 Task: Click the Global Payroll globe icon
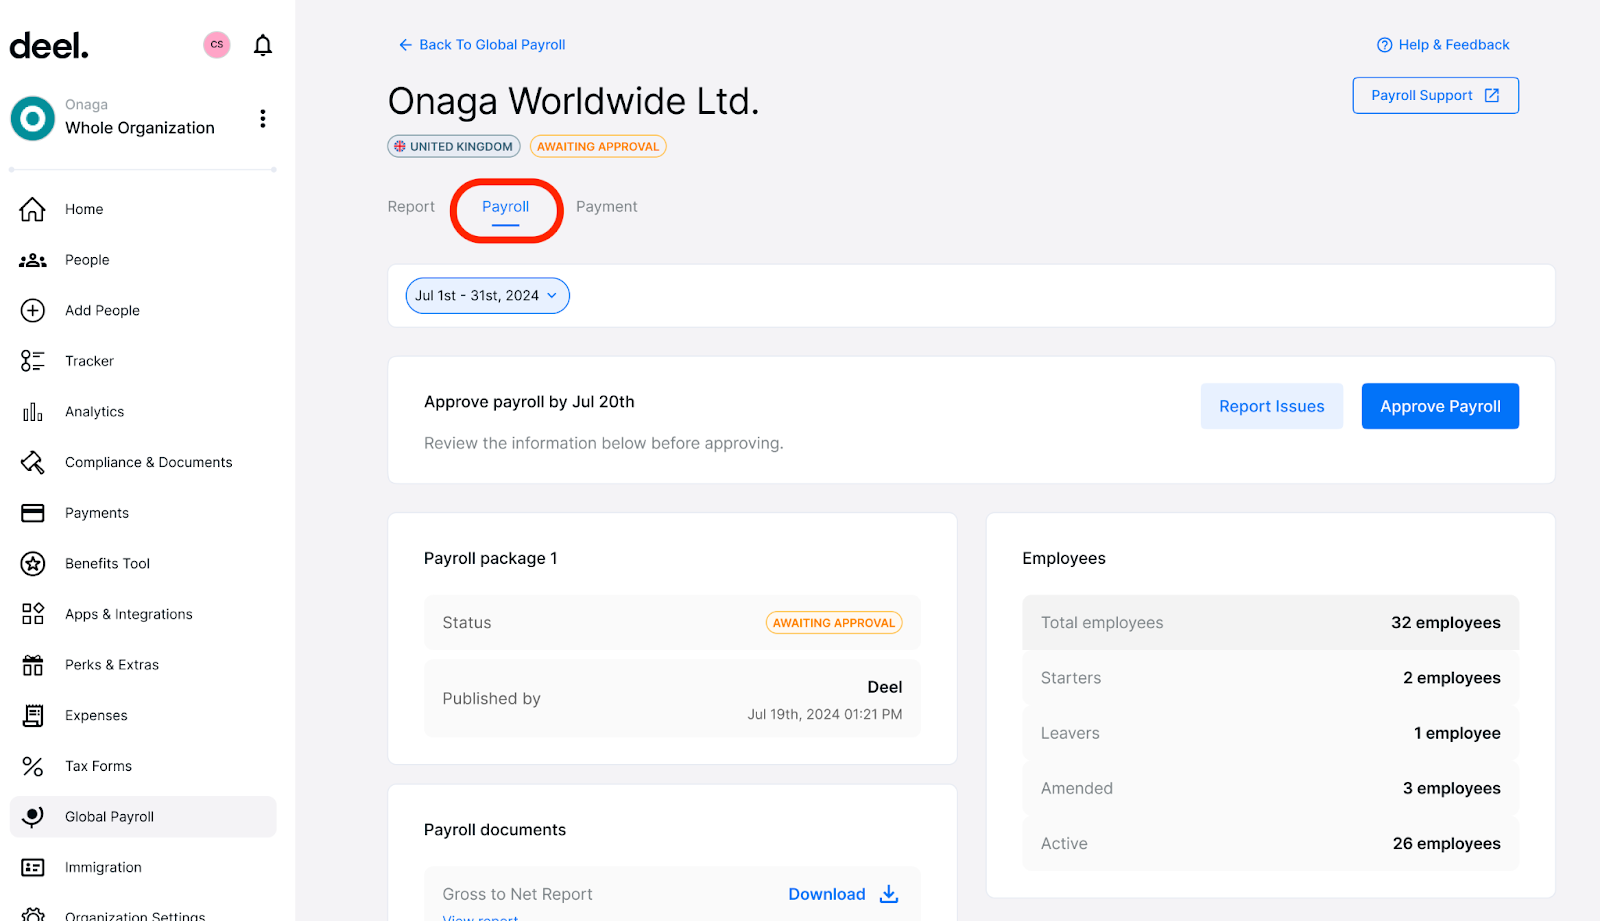pyautogui.click(x=33, y=817)
